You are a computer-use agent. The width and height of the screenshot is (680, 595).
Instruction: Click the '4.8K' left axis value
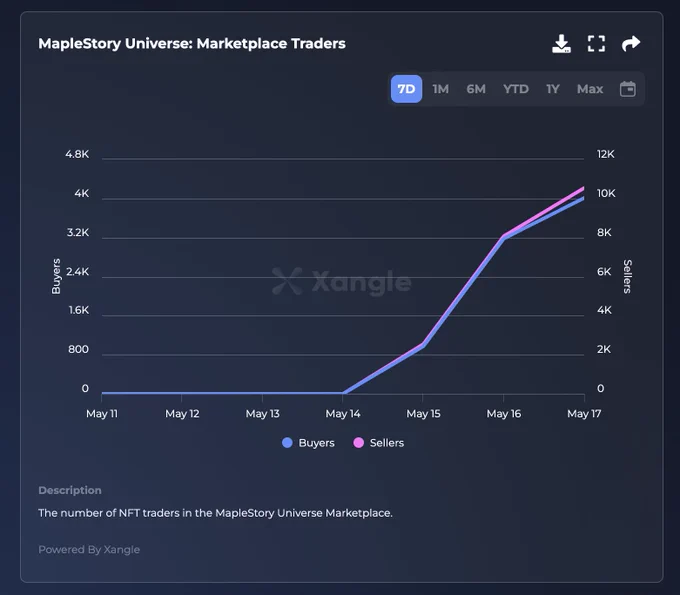77,154
